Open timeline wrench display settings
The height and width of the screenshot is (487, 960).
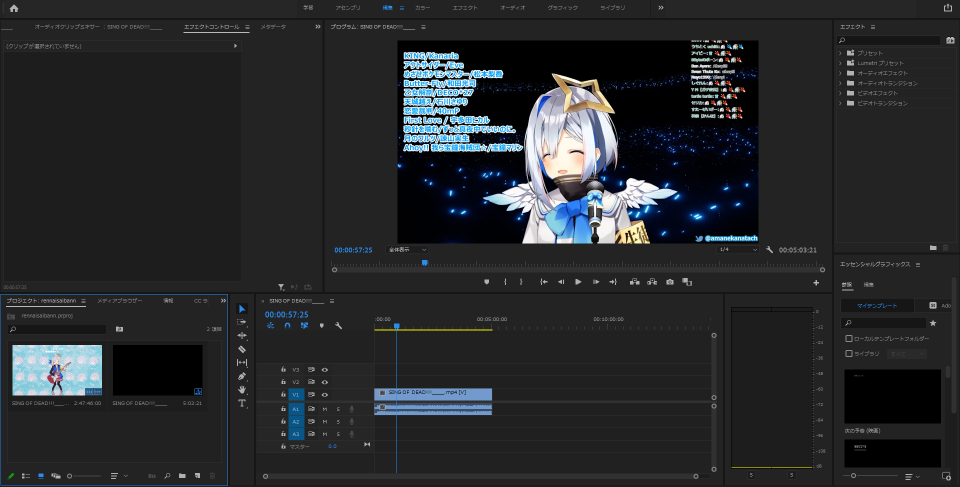(x=339, y=326)
